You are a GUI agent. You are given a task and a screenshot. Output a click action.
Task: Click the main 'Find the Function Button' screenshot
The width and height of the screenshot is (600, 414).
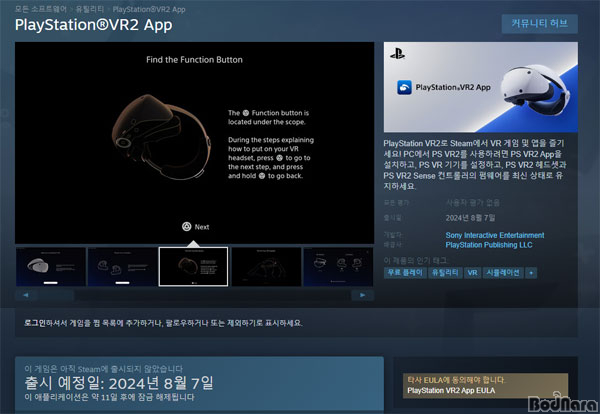point(194,142)
